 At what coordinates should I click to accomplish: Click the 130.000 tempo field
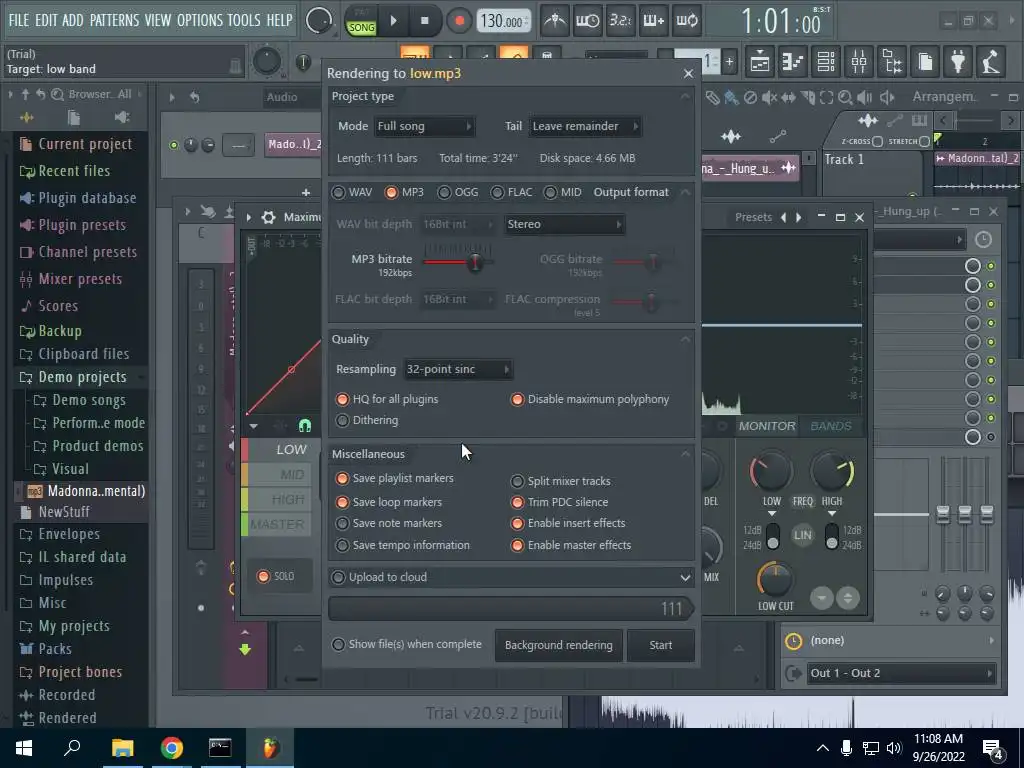pyautogui.click(x=503, y=21)
